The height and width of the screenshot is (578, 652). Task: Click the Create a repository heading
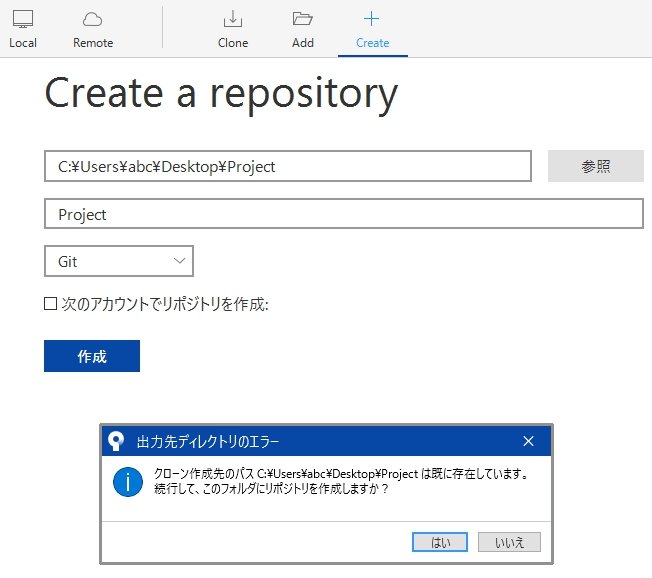click(x=221, y=94)
